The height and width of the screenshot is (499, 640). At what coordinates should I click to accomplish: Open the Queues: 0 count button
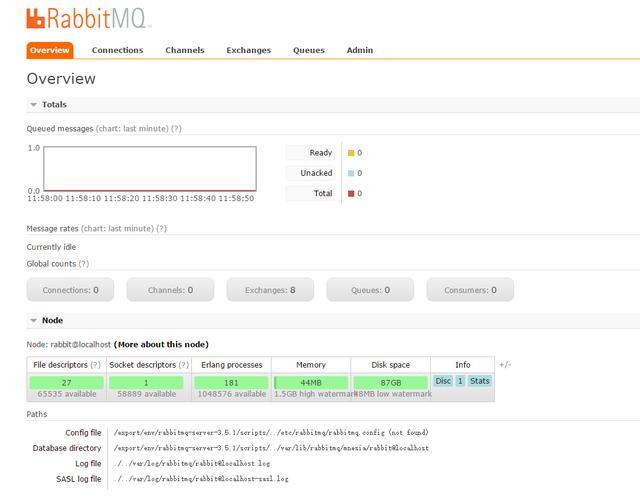[370, 290]
